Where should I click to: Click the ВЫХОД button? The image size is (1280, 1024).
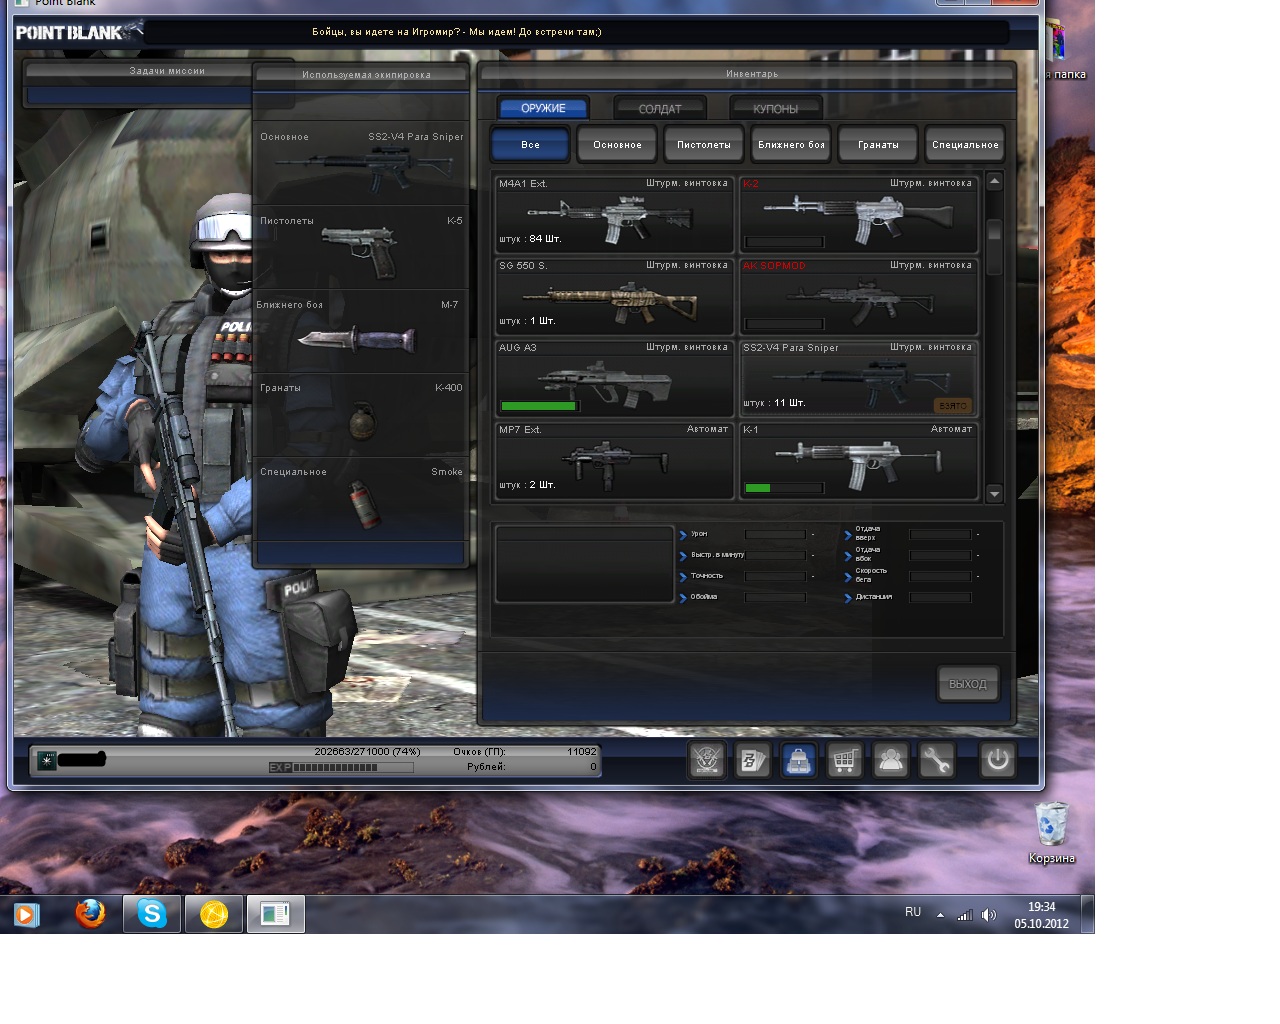click(x=968, y=684)
